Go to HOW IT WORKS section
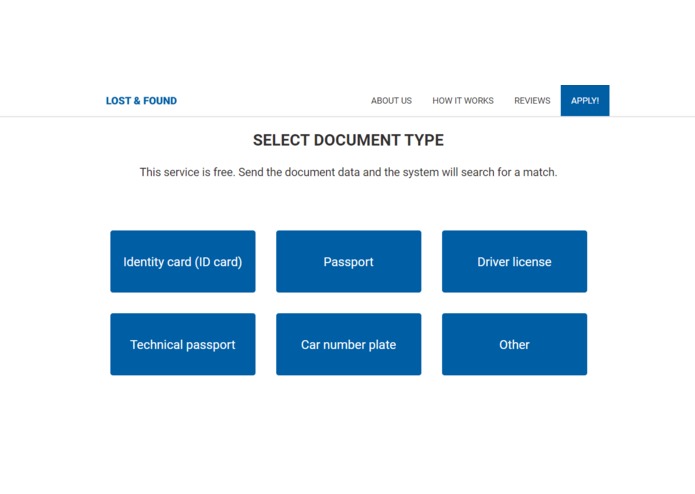The height and width of the screenshot is (494, 695). point(463,101)
